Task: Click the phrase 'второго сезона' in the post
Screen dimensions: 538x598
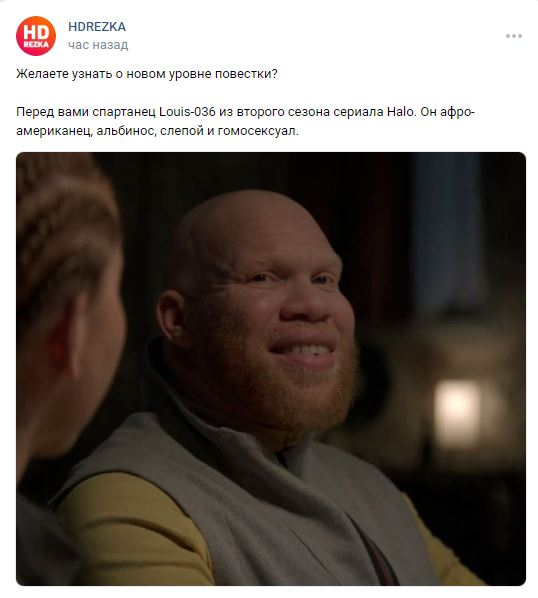Action: [283, 112]
